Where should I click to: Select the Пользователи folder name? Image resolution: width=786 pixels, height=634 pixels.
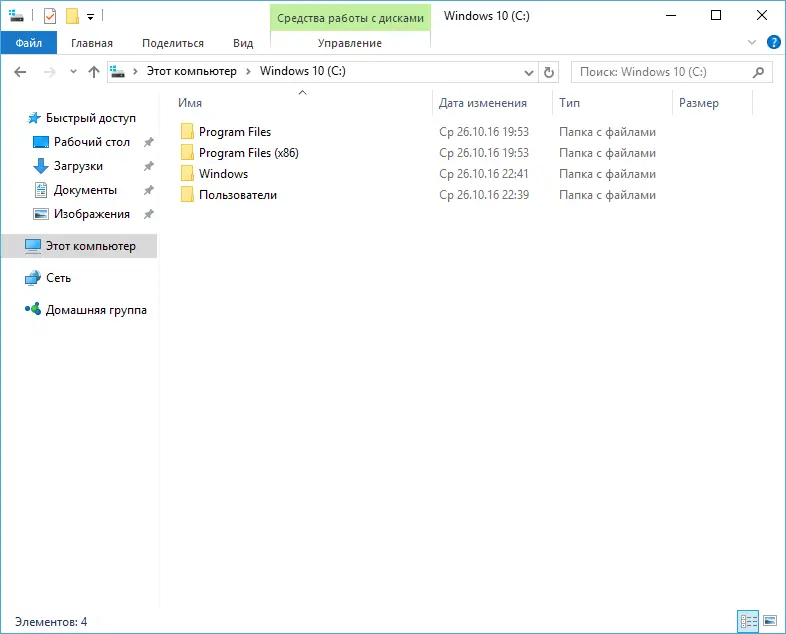pos(238,195)
